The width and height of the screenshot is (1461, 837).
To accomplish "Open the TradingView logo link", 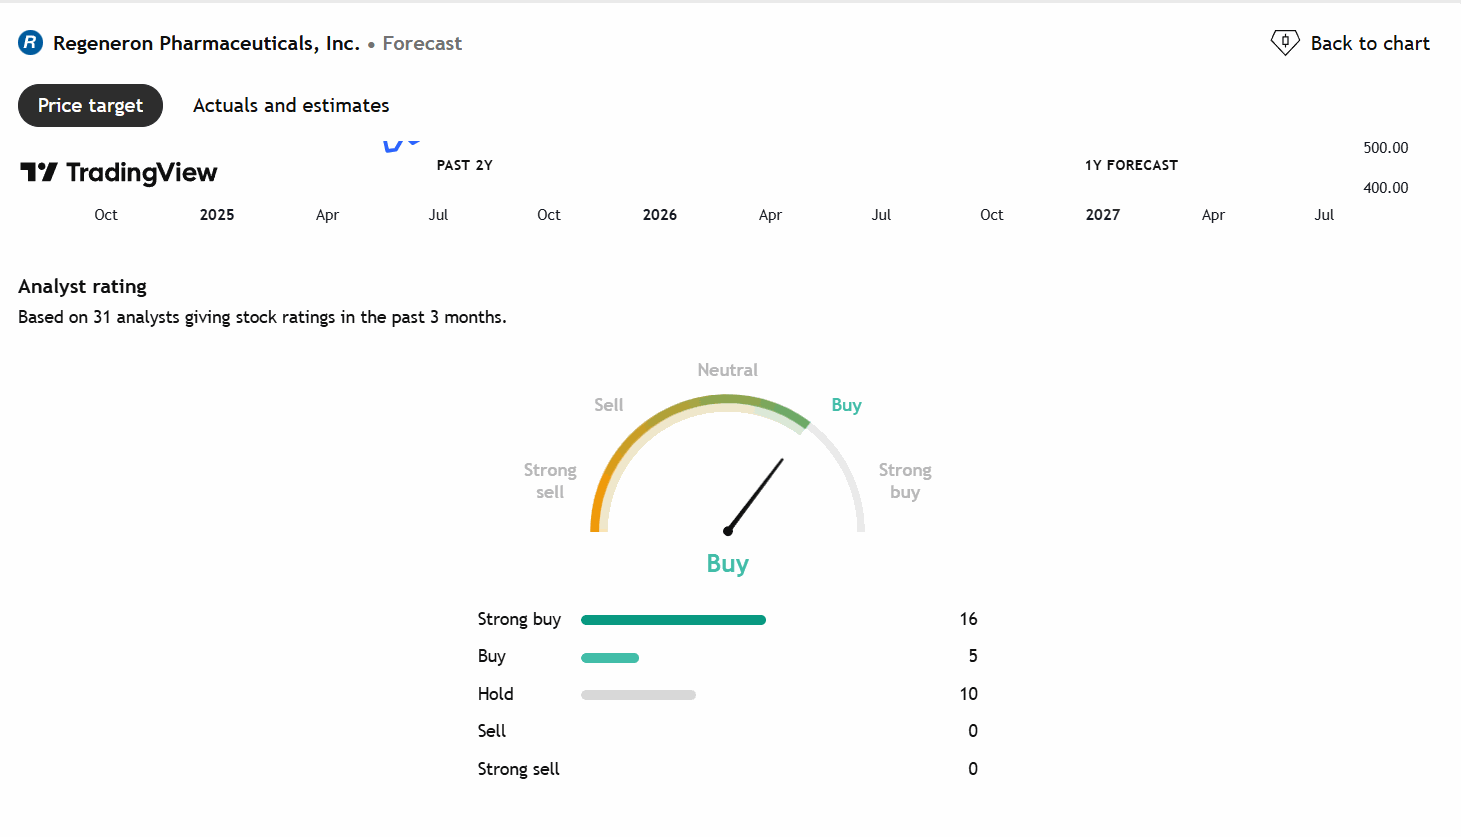I will point(119,173).
